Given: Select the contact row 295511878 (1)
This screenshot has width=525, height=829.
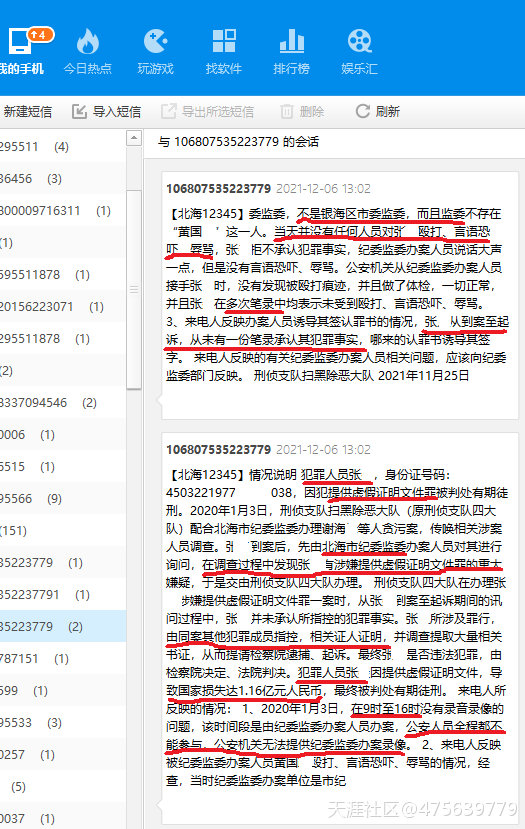Looking at the screenshot, I should (63, 338).
